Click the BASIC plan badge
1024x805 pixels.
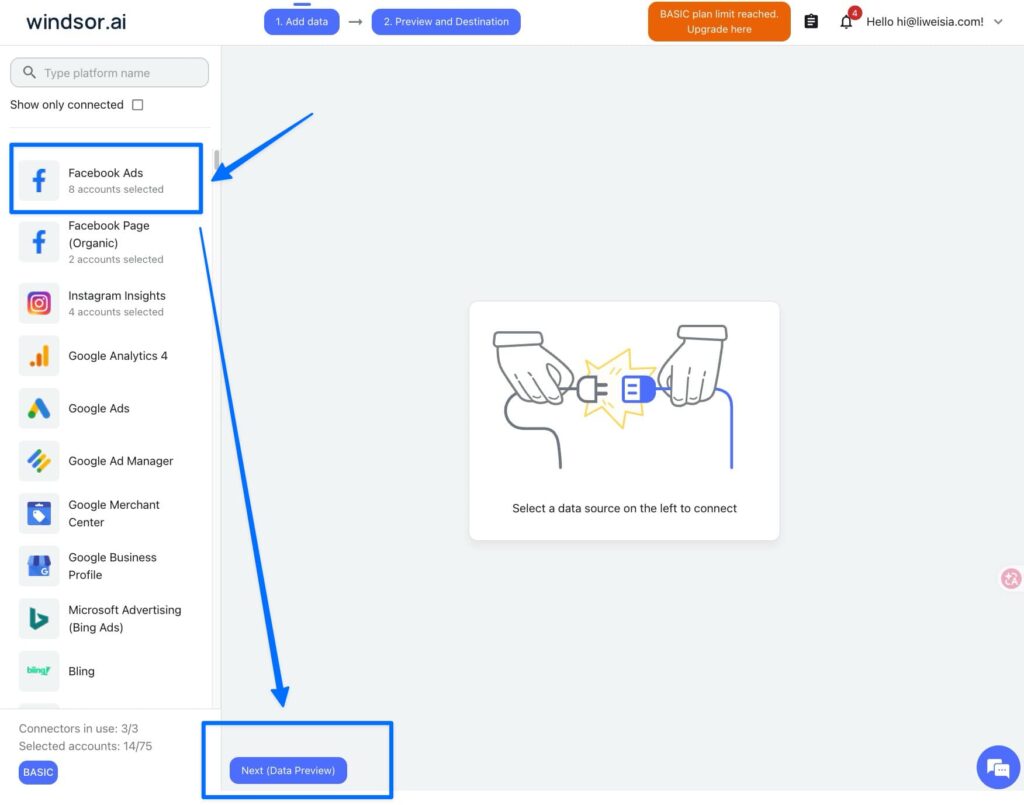(38, 772)
